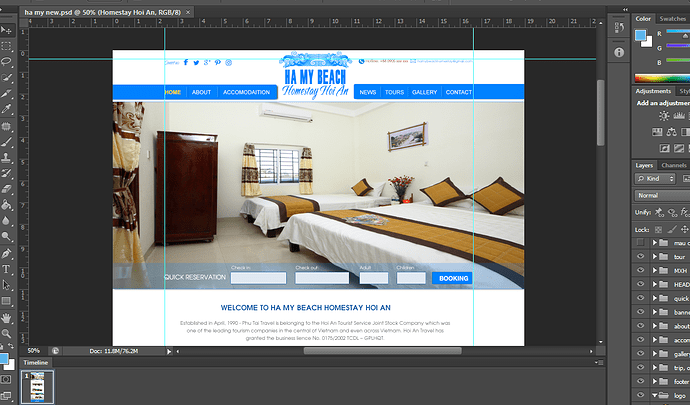Switch to the Swatches tab
This screenshot has width=690, height=405.
(x=673, y=18)
